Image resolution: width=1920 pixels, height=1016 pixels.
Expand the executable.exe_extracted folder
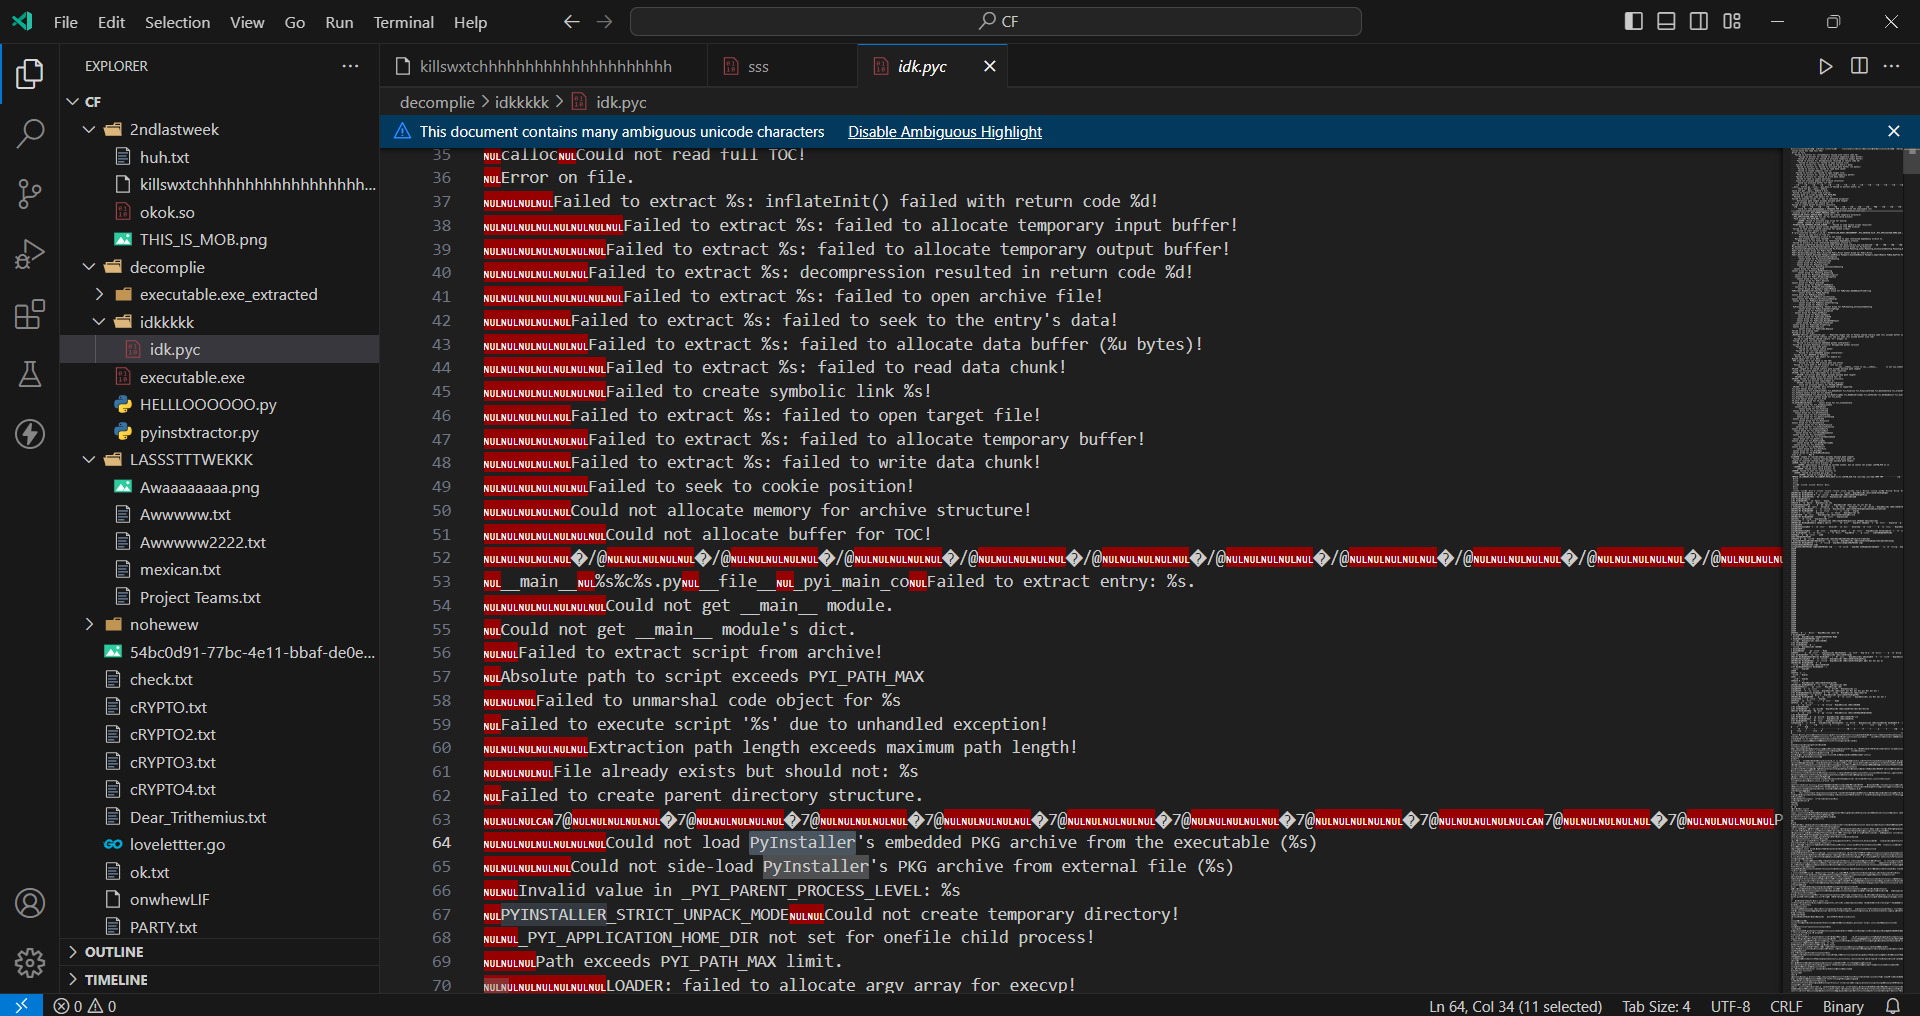[x=228, y=295]
